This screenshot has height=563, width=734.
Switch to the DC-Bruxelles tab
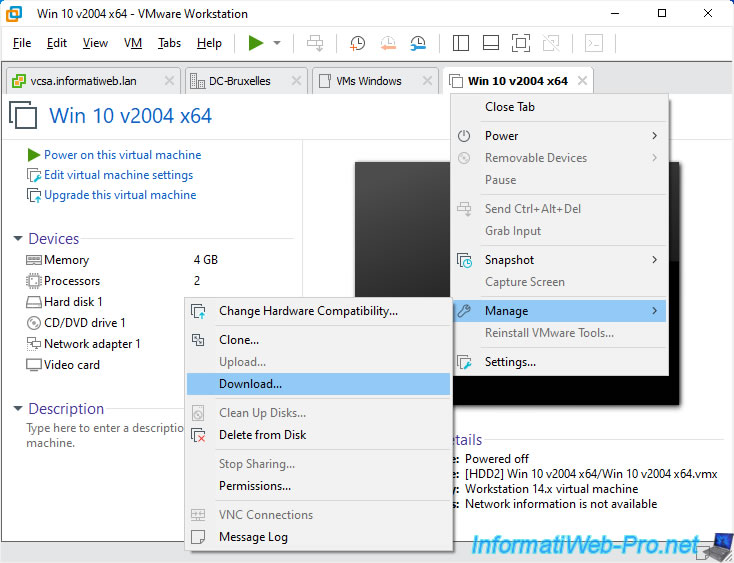tap(239, 81)
